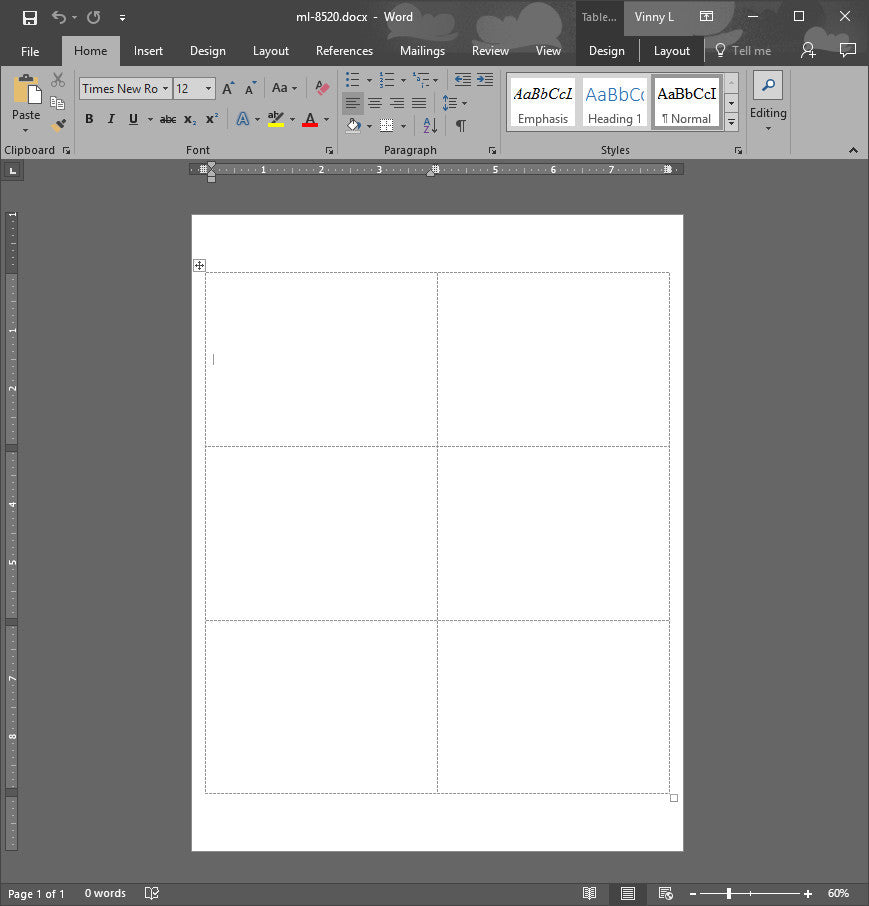Screen dimensions: 869x906
Task: Click inside the bottom-right label cell
Action: (x=553, y=706)
